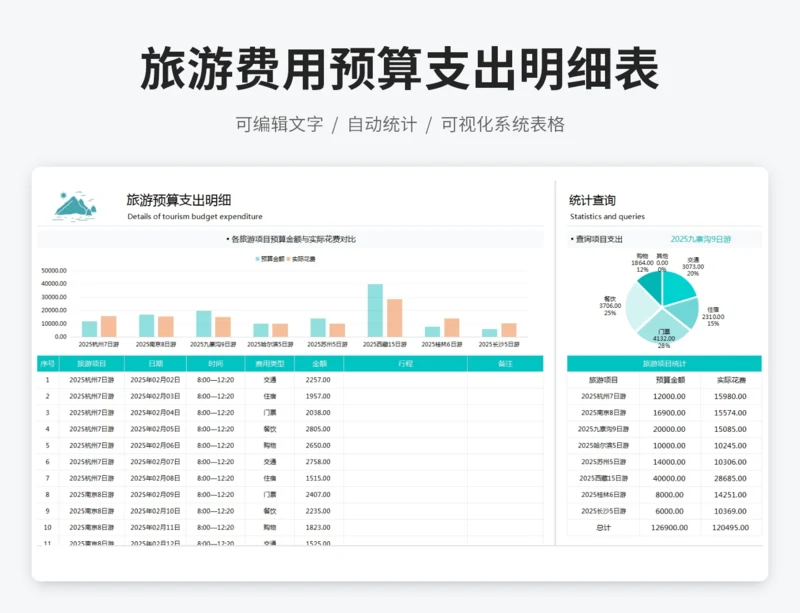
Task: Select actual spending value 14251.00
Action: (x=730, y=495)
